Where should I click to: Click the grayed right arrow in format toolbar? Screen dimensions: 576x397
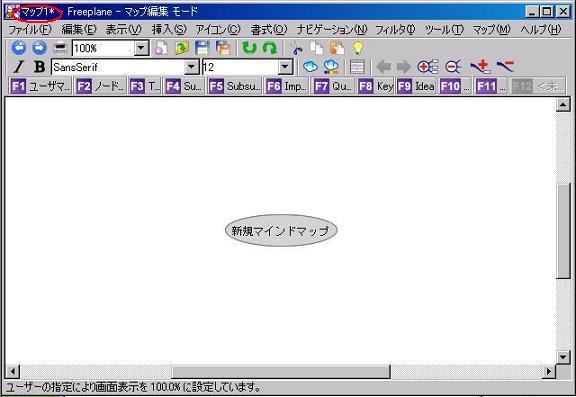point(404,67)
